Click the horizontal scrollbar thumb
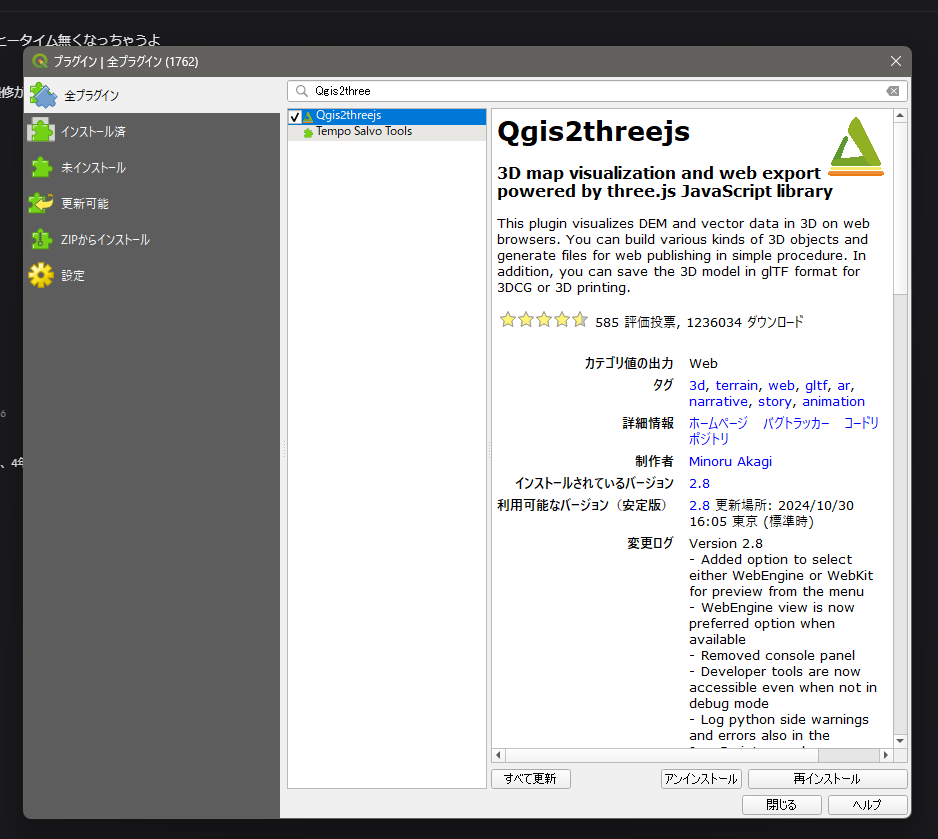This screenshot has width=938, height=839. coord(662,755)
